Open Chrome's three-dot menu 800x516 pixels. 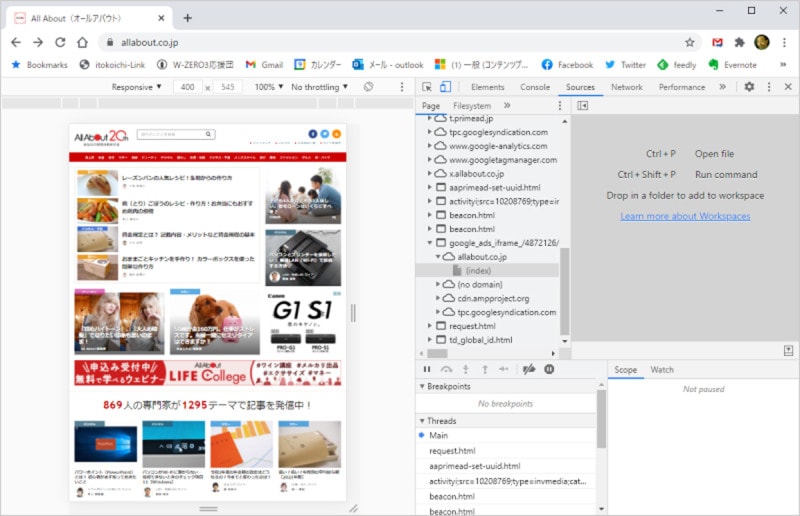[x=784, y=42]
